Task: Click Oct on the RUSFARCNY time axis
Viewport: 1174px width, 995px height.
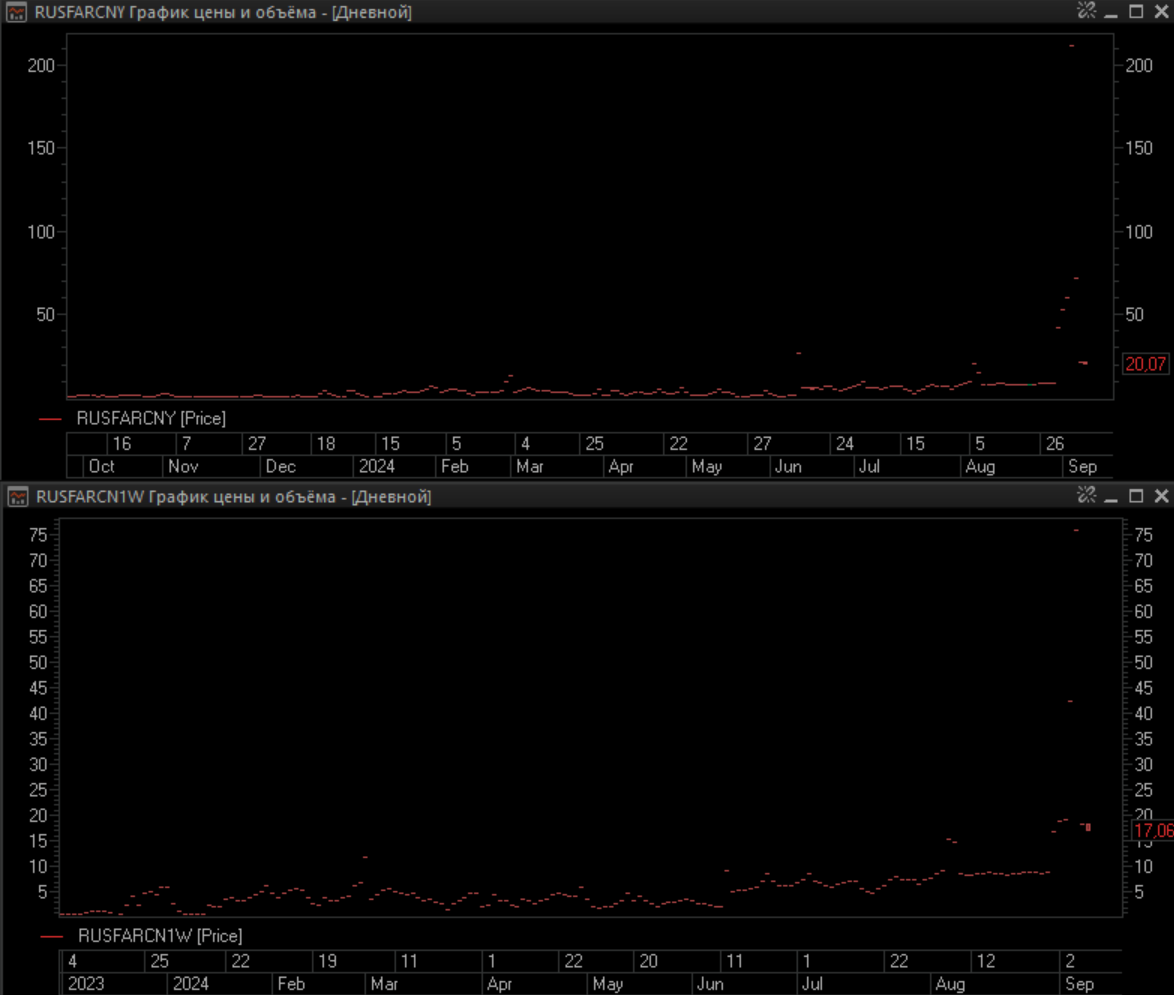Action: (102, 466)
